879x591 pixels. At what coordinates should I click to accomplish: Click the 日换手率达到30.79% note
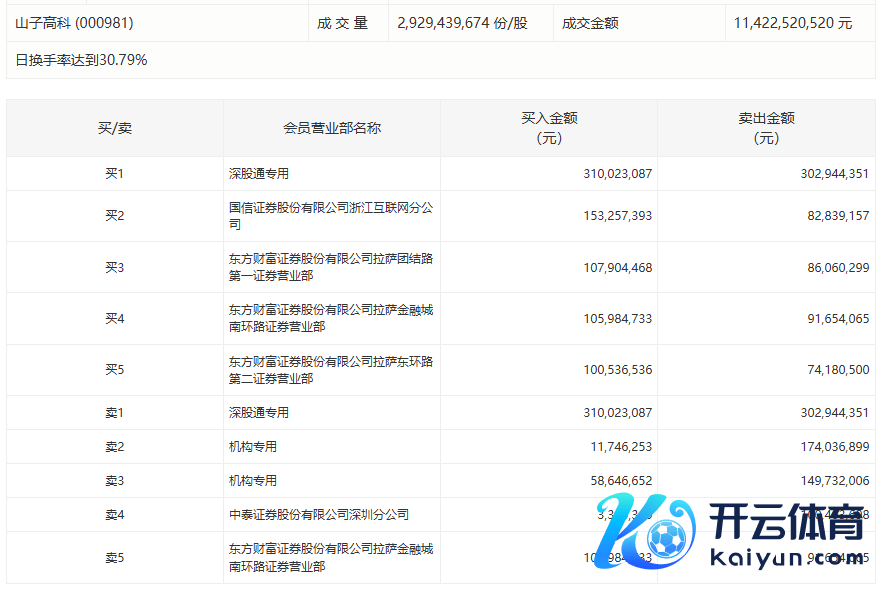coord(82,60)
